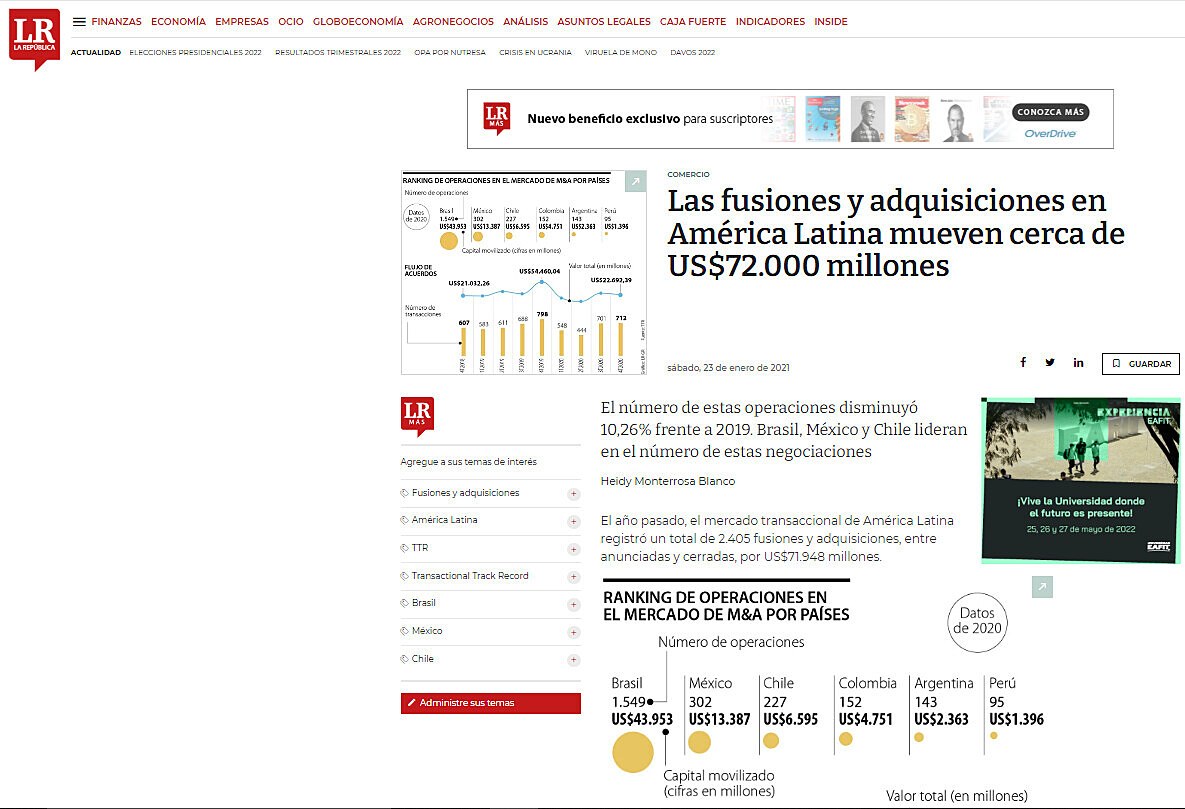
Task: Add topic América Latina with plus icon
Action: click(574, 522)
